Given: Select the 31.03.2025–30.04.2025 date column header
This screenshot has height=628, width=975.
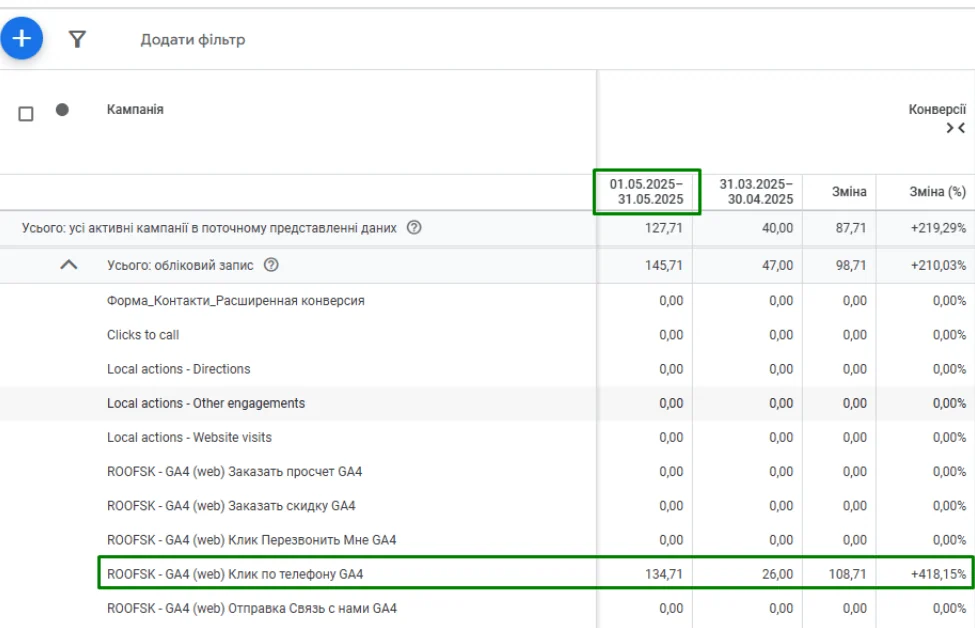Looking at the screenshot, I should [x=756, y=192].
